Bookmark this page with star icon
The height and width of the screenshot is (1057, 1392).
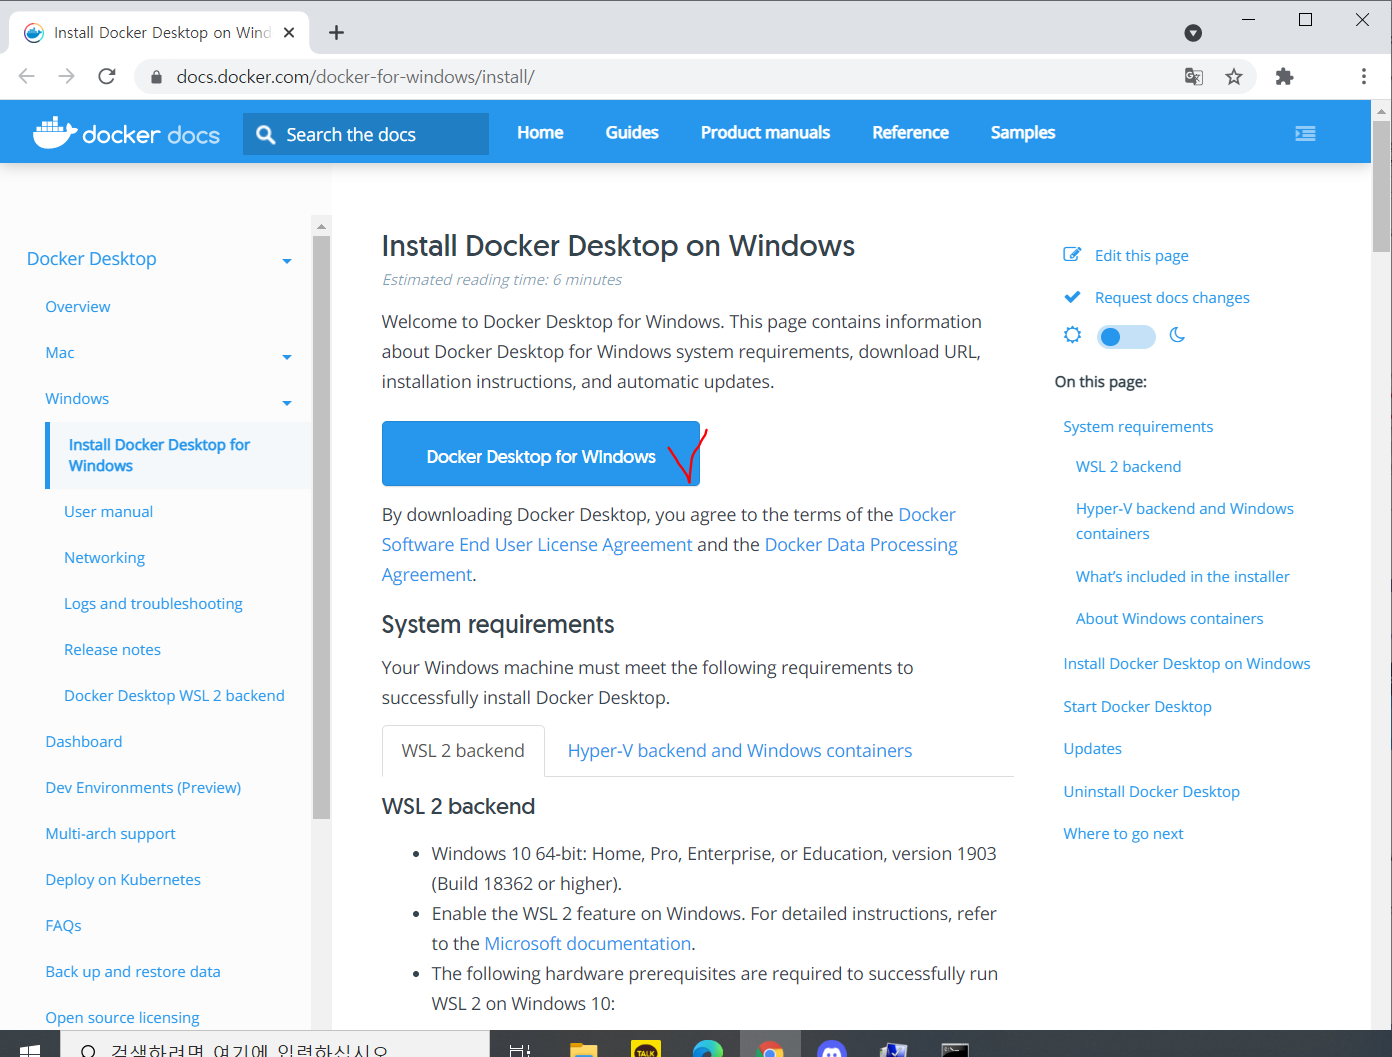(1234, 77)
